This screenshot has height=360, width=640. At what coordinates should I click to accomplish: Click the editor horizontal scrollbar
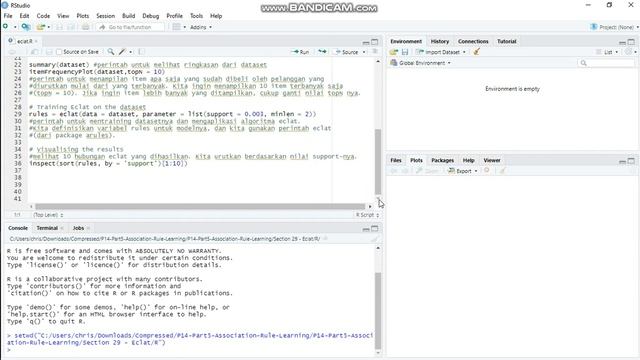tap(200, 207)
